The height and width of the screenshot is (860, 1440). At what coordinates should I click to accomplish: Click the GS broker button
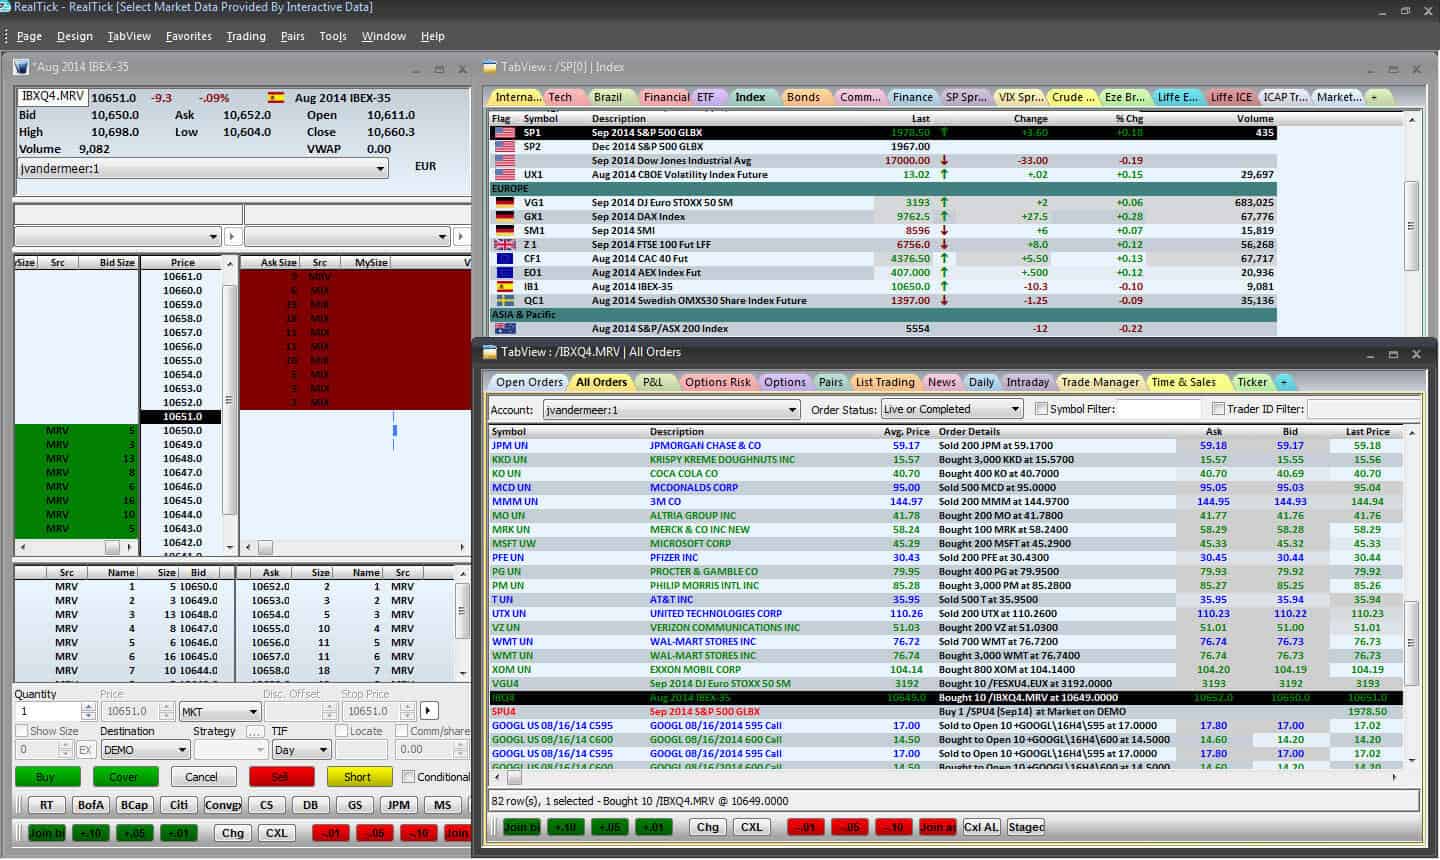coord(355,804)
